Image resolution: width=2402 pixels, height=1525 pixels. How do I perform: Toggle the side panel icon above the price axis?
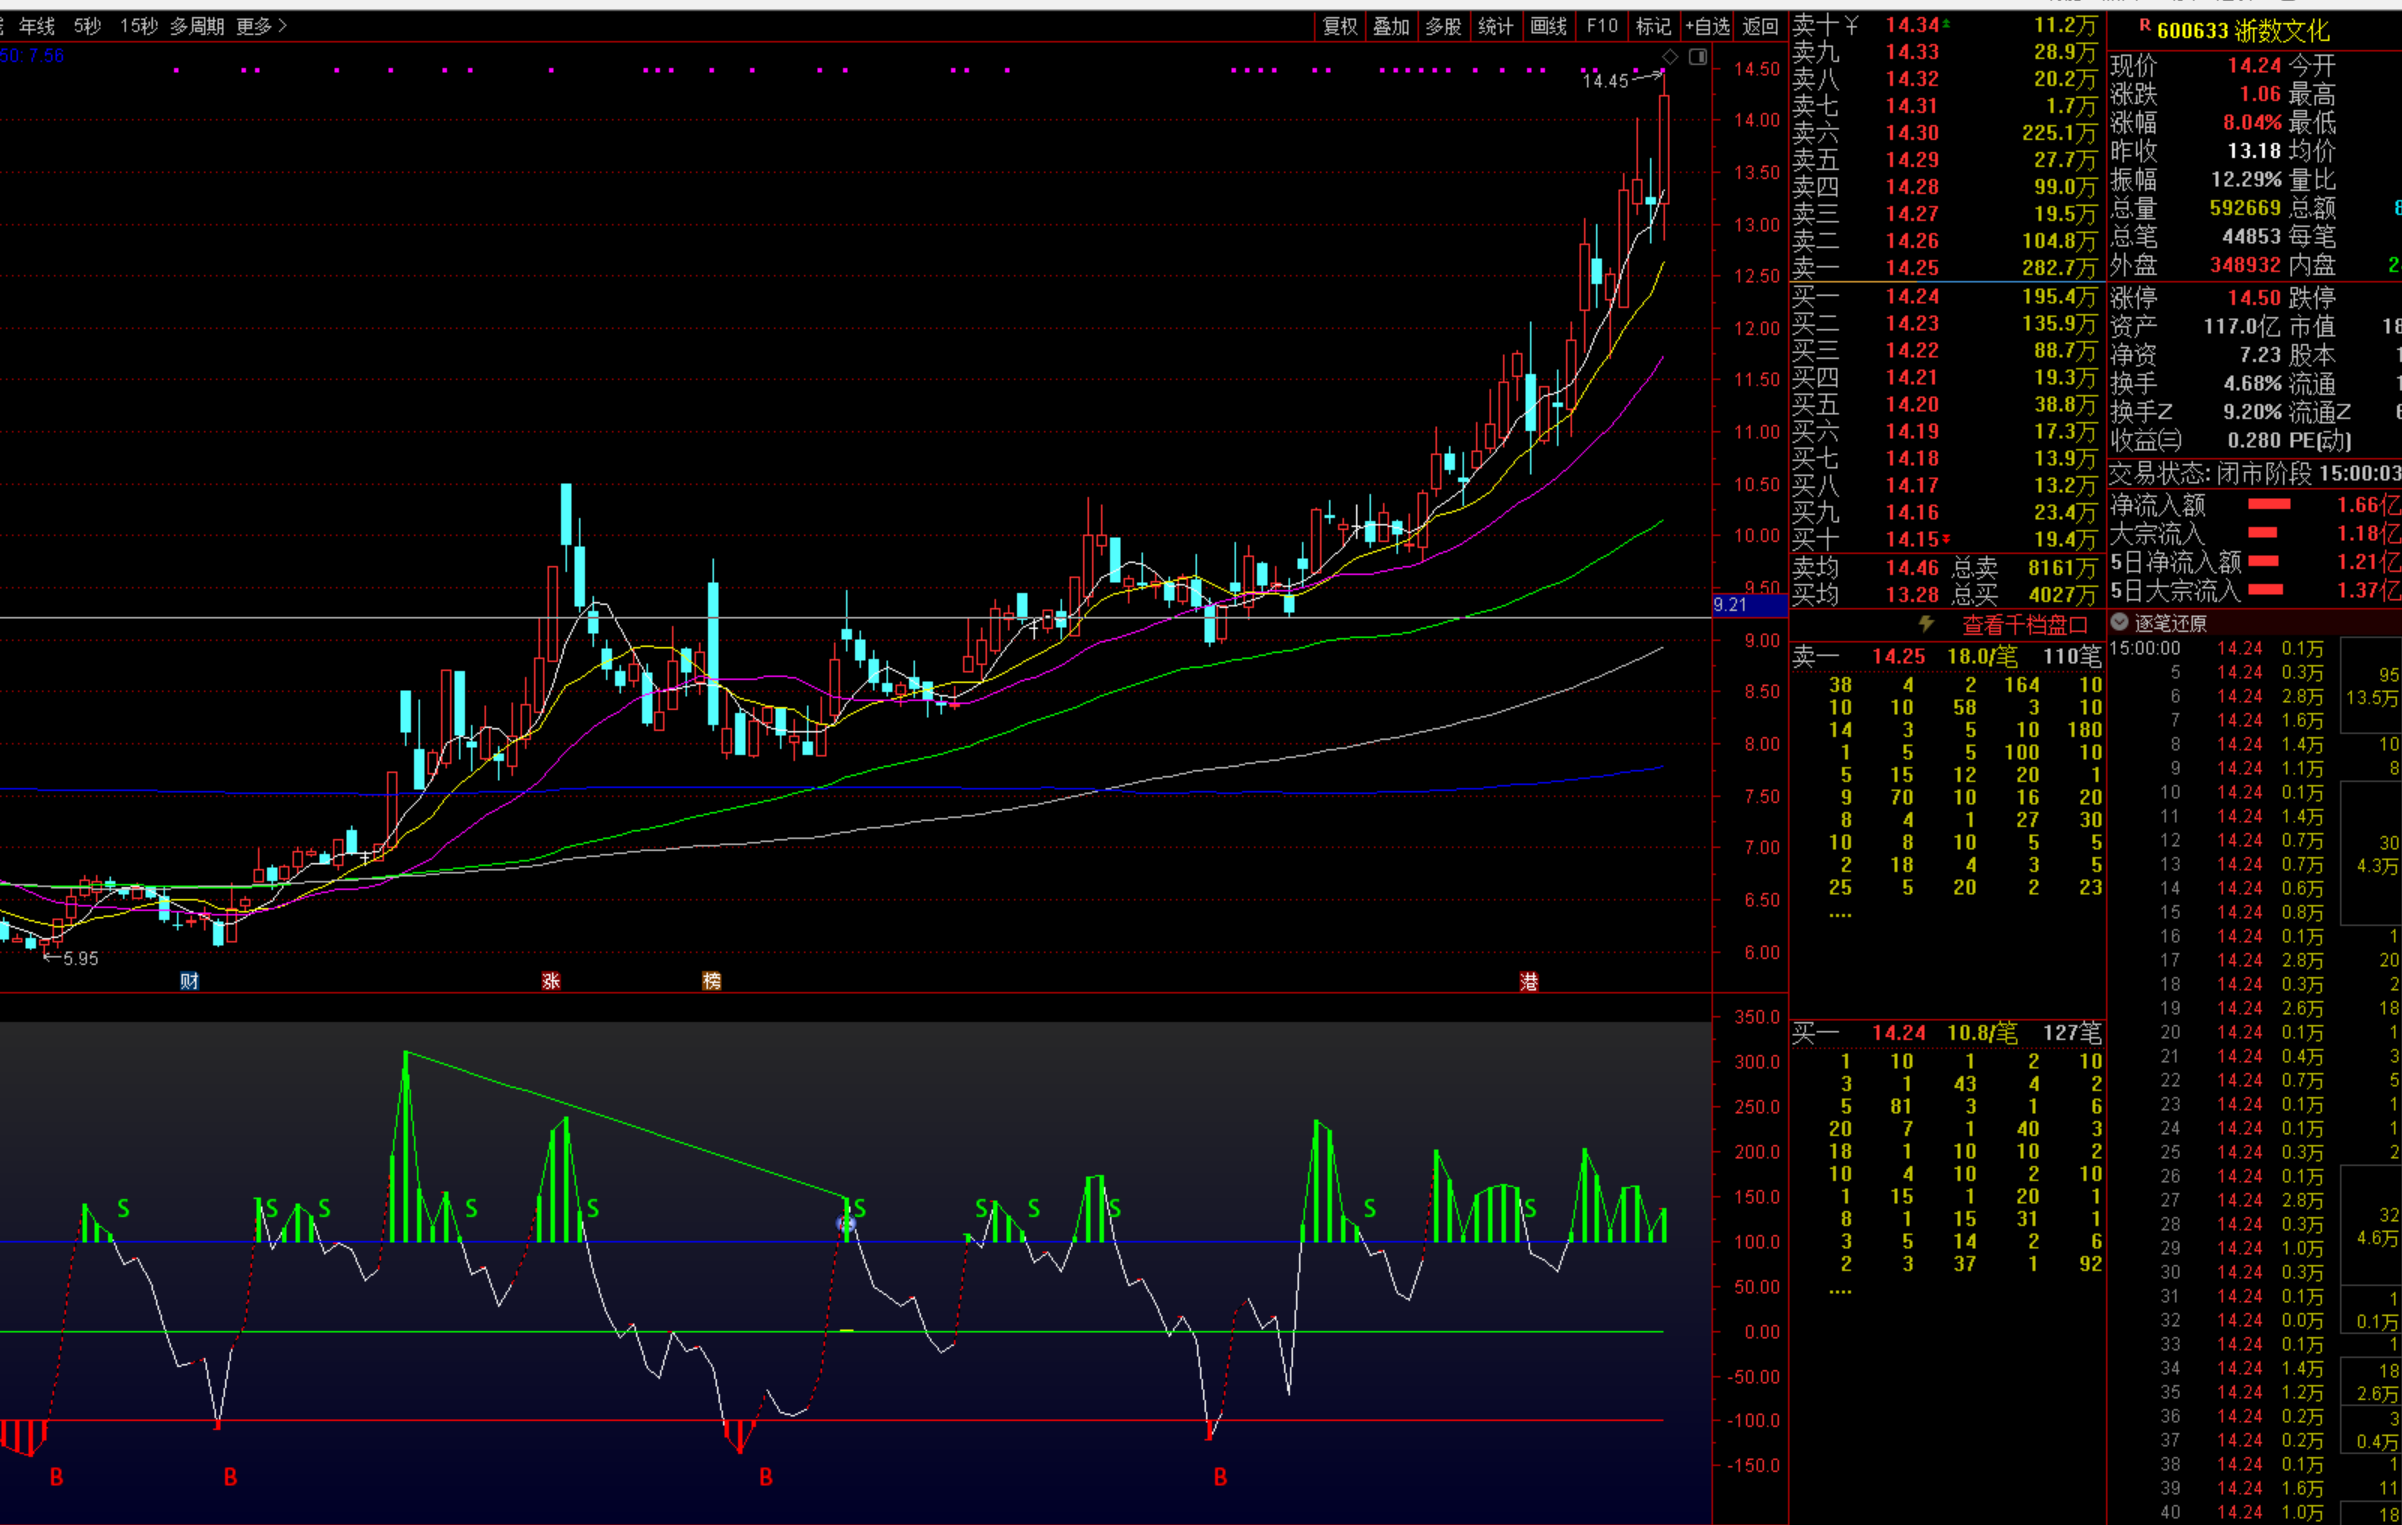(1698, 56)
